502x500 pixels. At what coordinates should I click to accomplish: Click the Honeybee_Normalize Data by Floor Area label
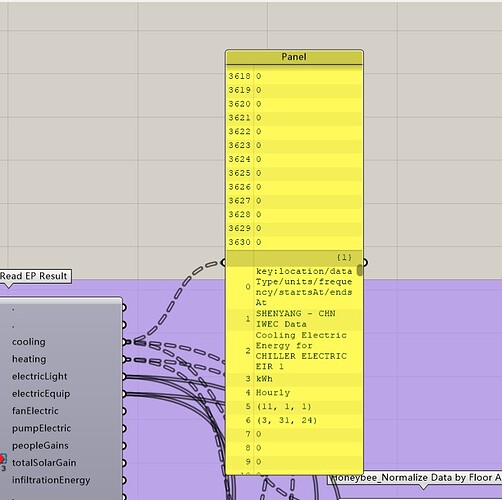click(415, 478)
